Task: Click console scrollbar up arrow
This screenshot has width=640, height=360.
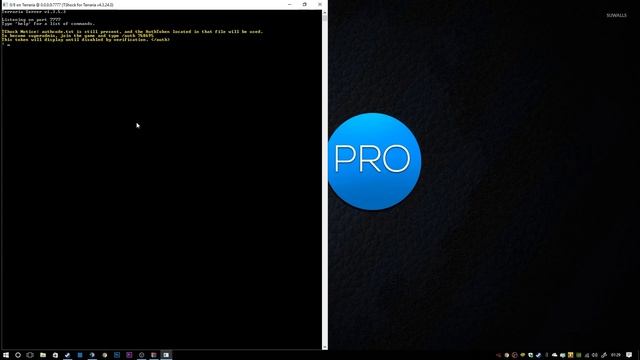Action: tap(325, 13)
